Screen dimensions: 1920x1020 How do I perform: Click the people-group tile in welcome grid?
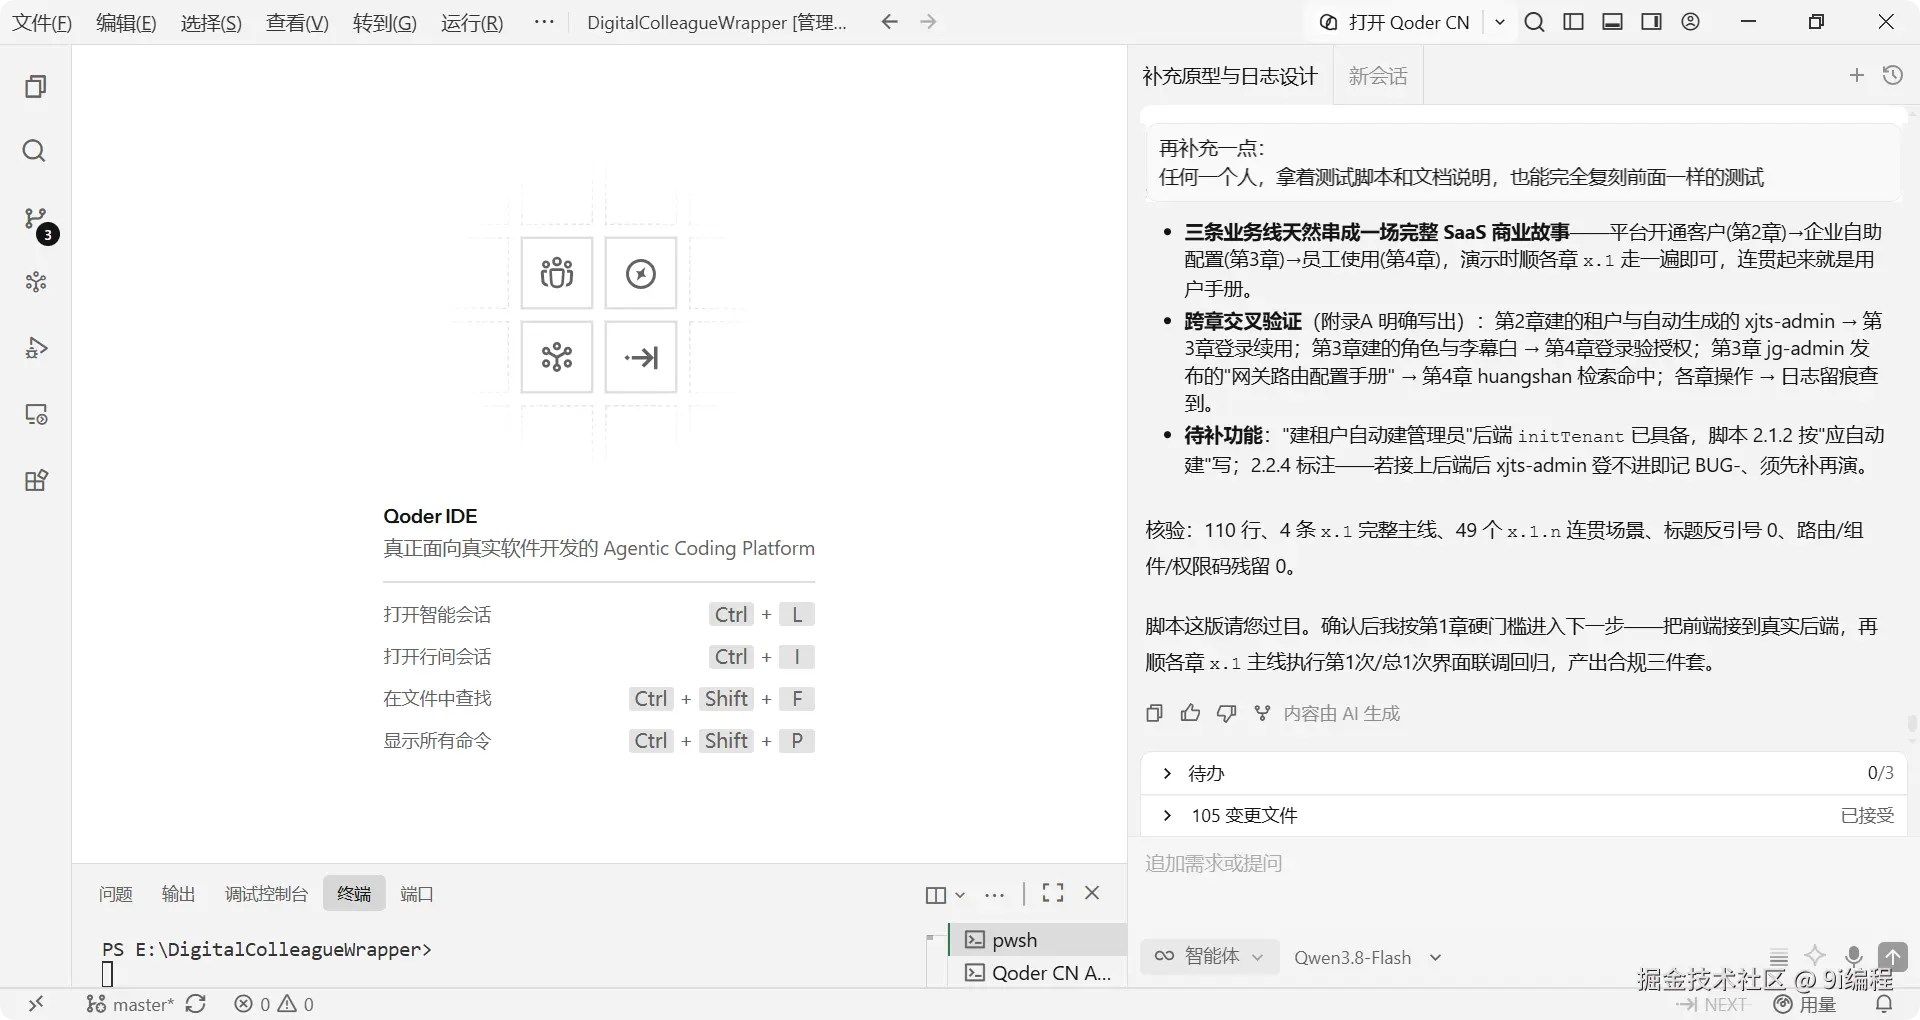click(x=557, y=273)
